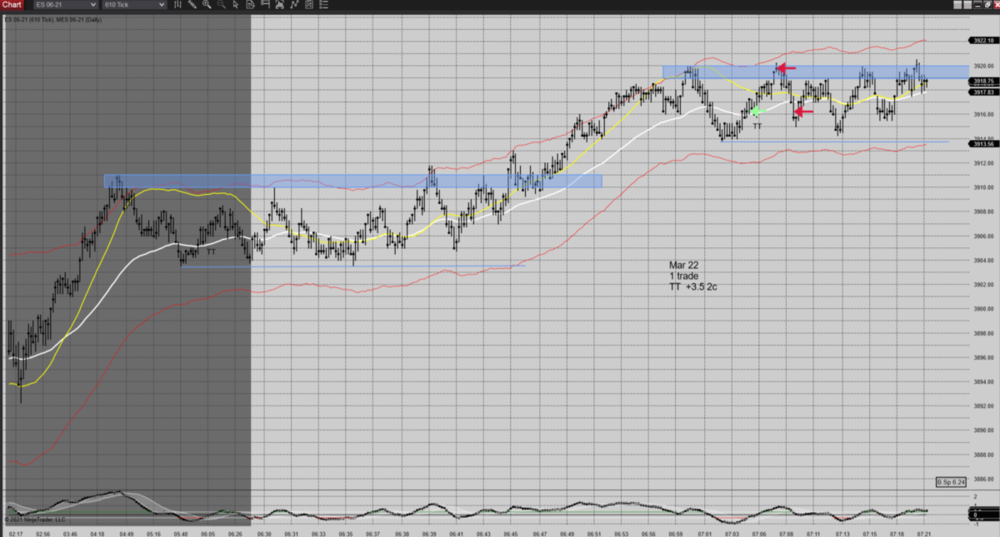The height and width of the screenshot is (537, 1000).
Task: Select the upper blue resistance zone rectangle
Action: (x=815, y=72)
